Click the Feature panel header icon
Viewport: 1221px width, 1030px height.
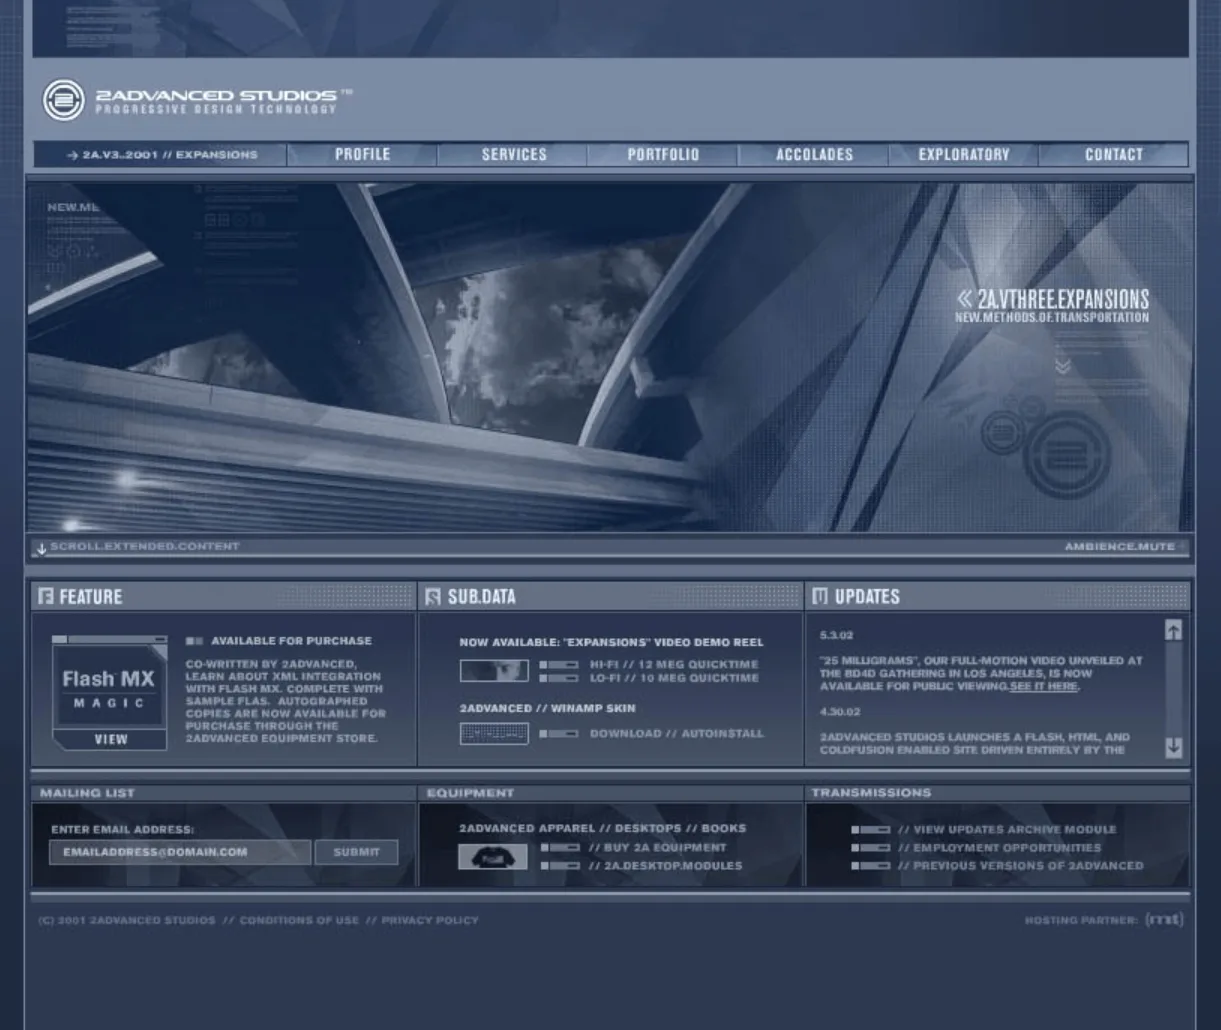pos(45,596)
